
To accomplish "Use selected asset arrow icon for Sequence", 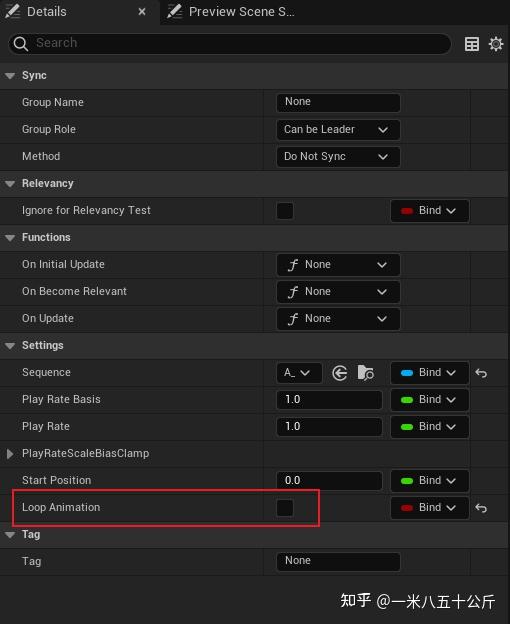I will [x=339, y=373].
